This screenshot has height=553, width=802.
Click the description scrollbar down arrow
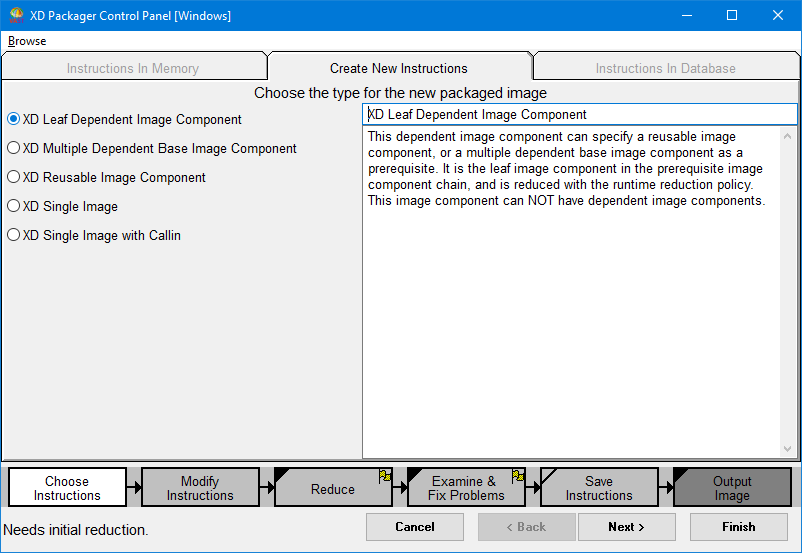pyautogui.click(x=788, y=449)
